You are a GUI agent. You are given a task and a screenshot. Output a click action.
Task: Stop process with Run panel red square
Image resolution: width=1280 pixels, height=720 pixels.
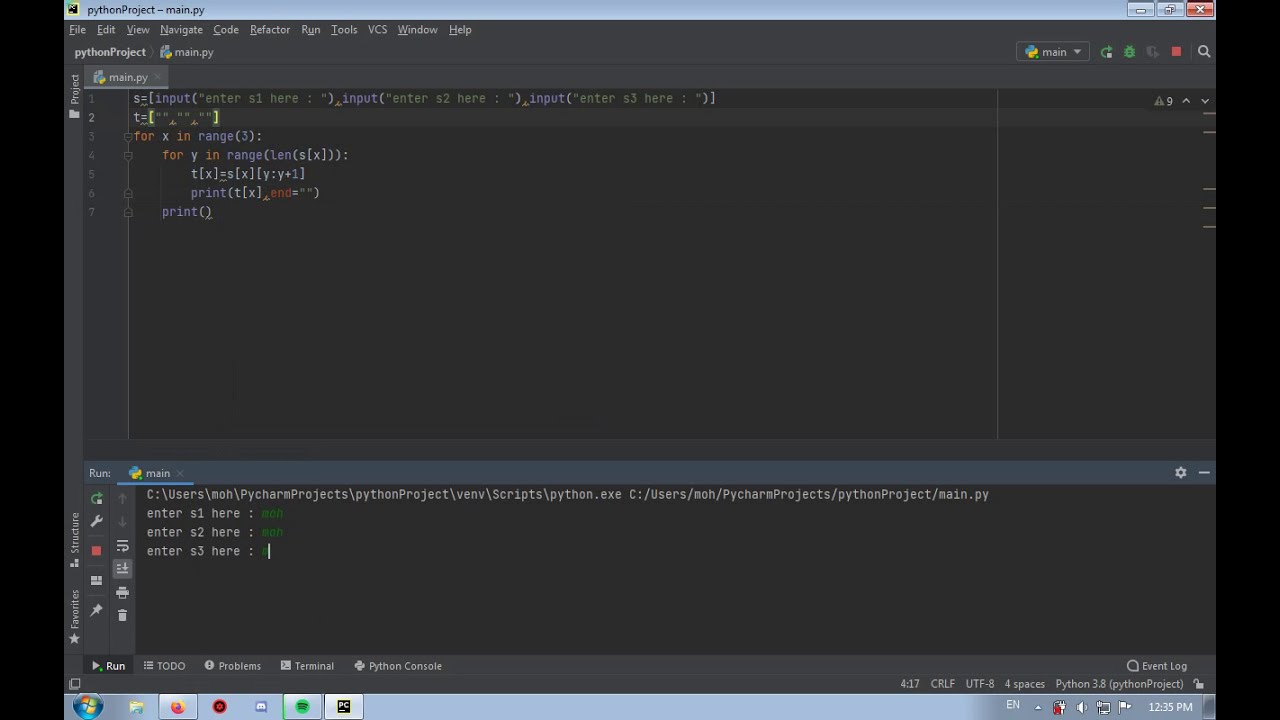coord(96,550)
